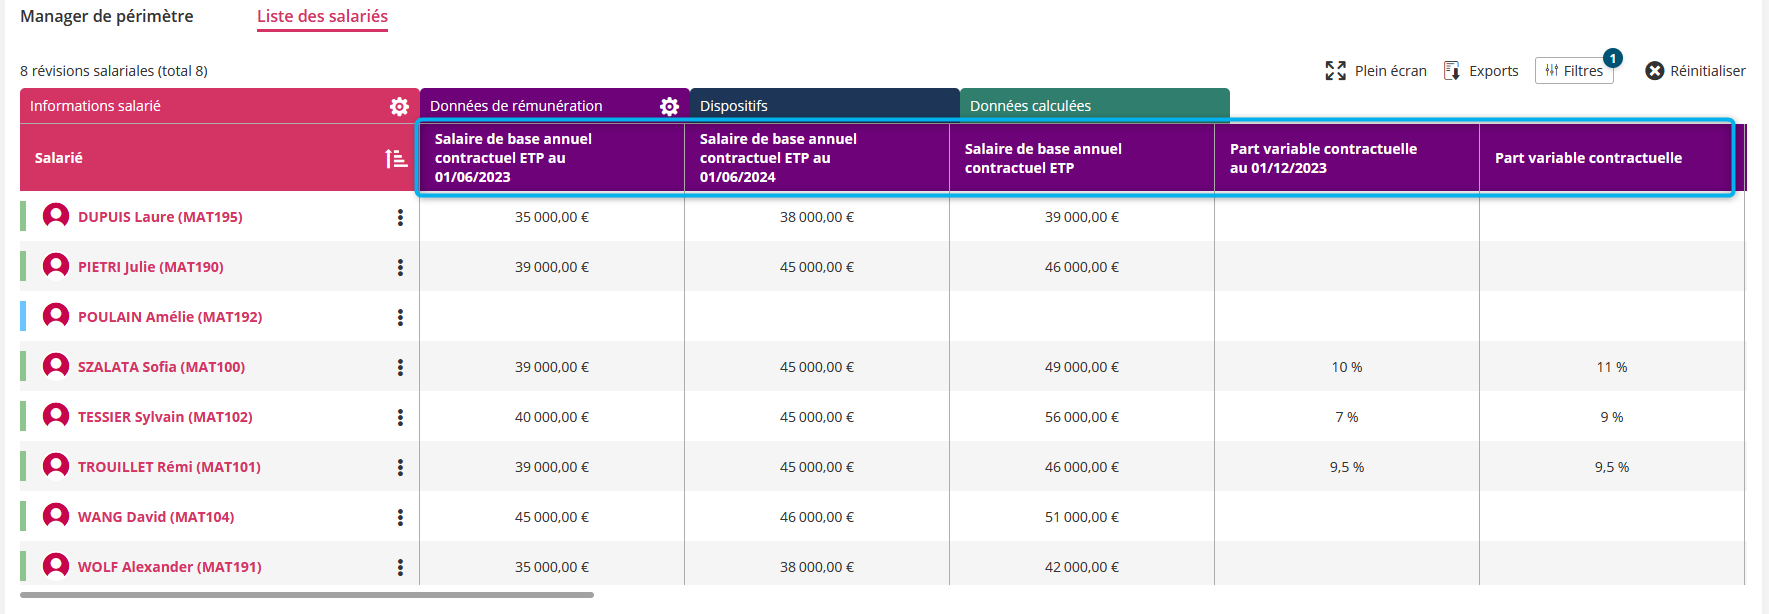This screenshot has height=614, width=1769.
Task: Open three-dot menu for WANG David
Action: [400, 517]
